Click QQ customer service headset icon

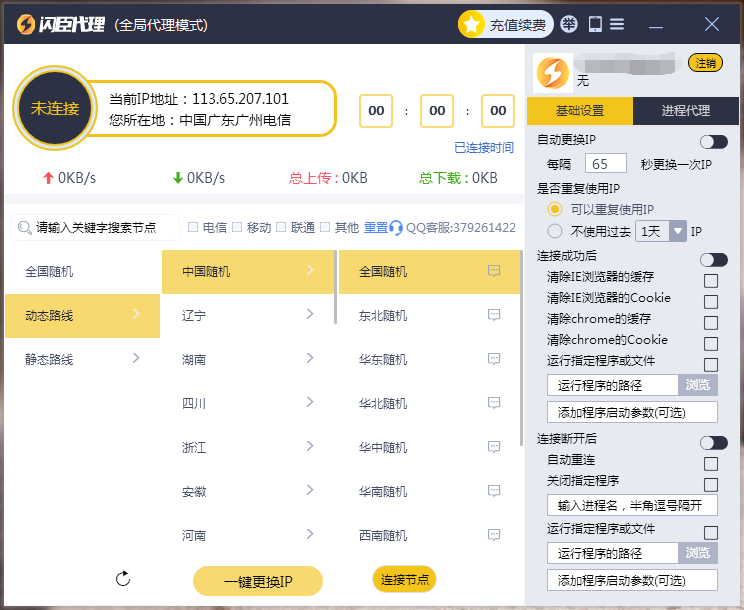[396, 228]
